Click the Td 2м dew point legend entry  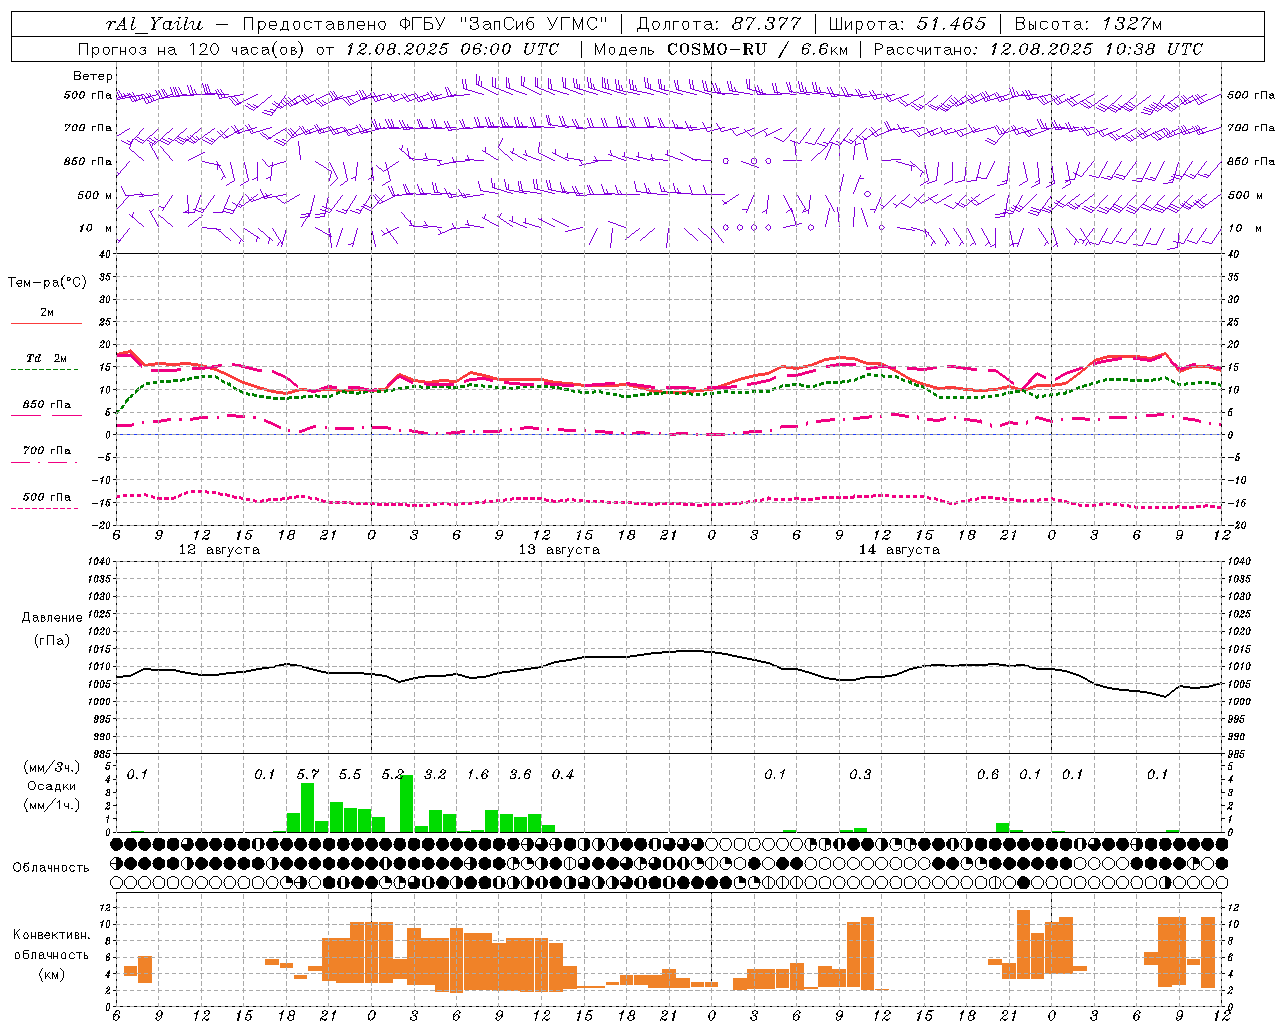tap(47, 358)
